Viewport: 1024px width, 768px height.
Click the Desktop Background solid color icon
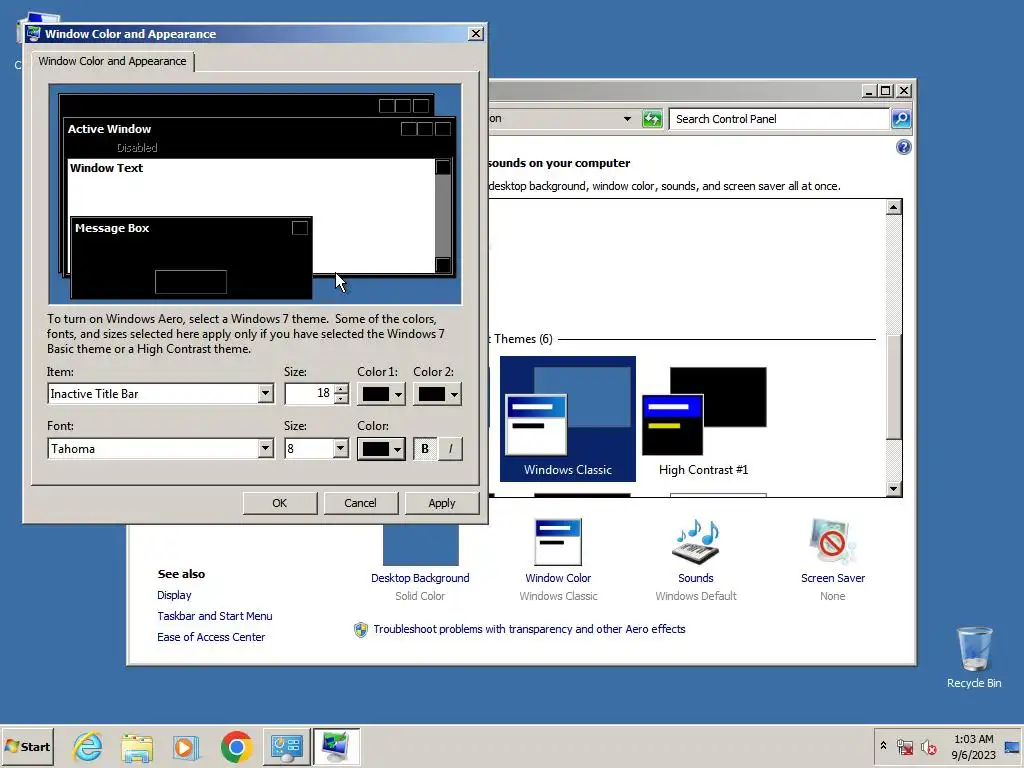421,545
